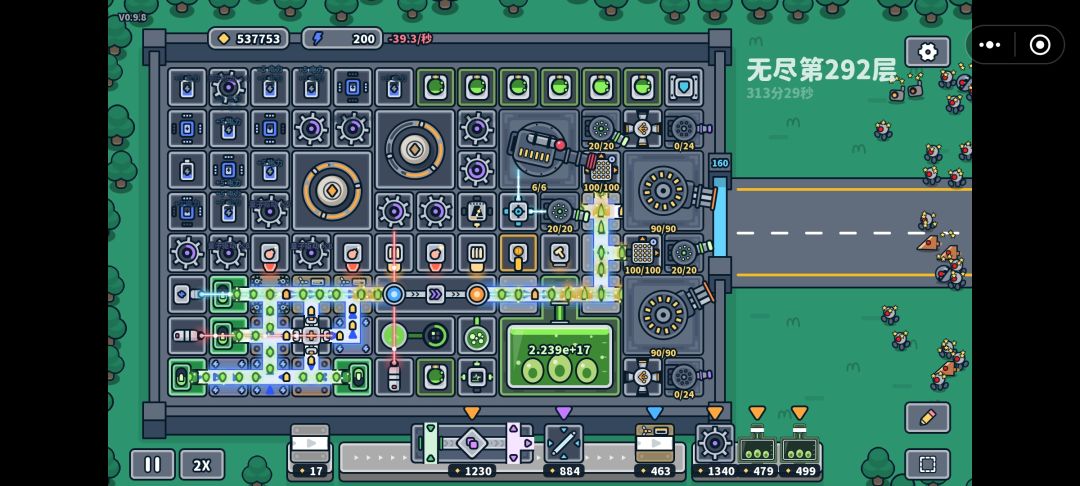Select the conveyor item costing 17
Image resolution: width=1080 pixels, height=486 pixels.
tap(310, 443)
